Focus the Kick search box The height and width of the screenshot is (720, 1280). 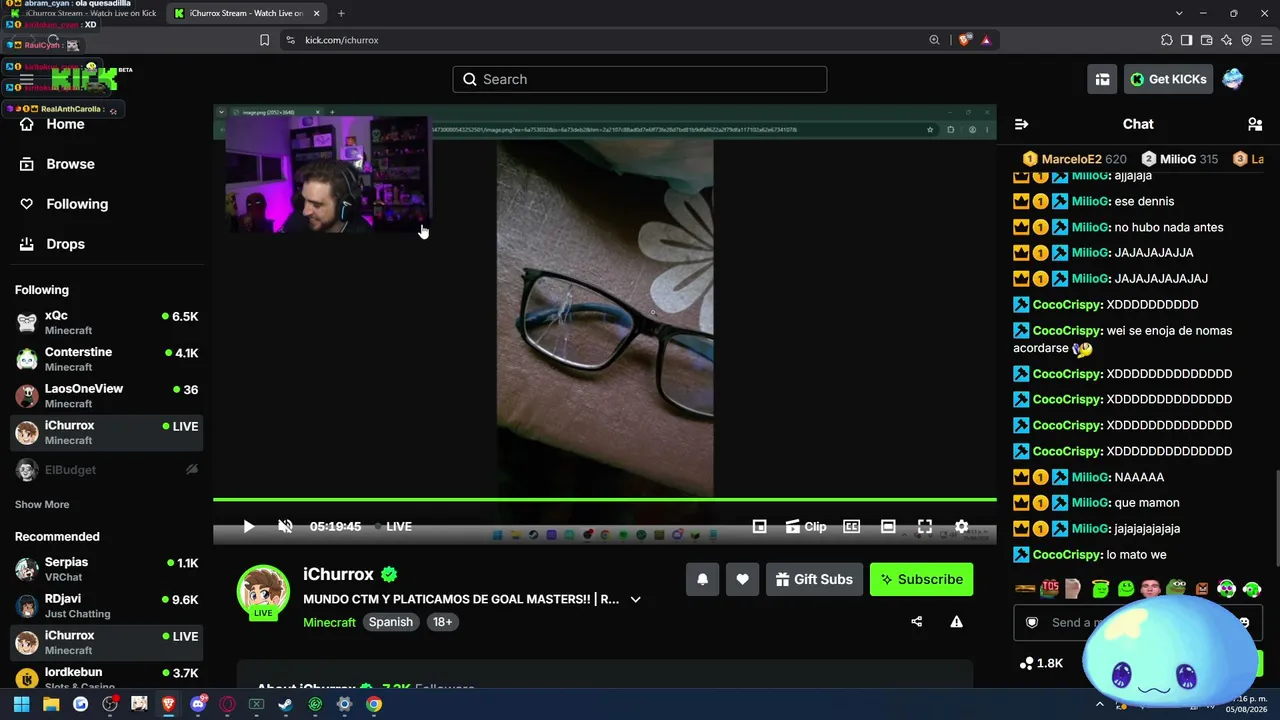pyautogui.click(x=640, y=79)
